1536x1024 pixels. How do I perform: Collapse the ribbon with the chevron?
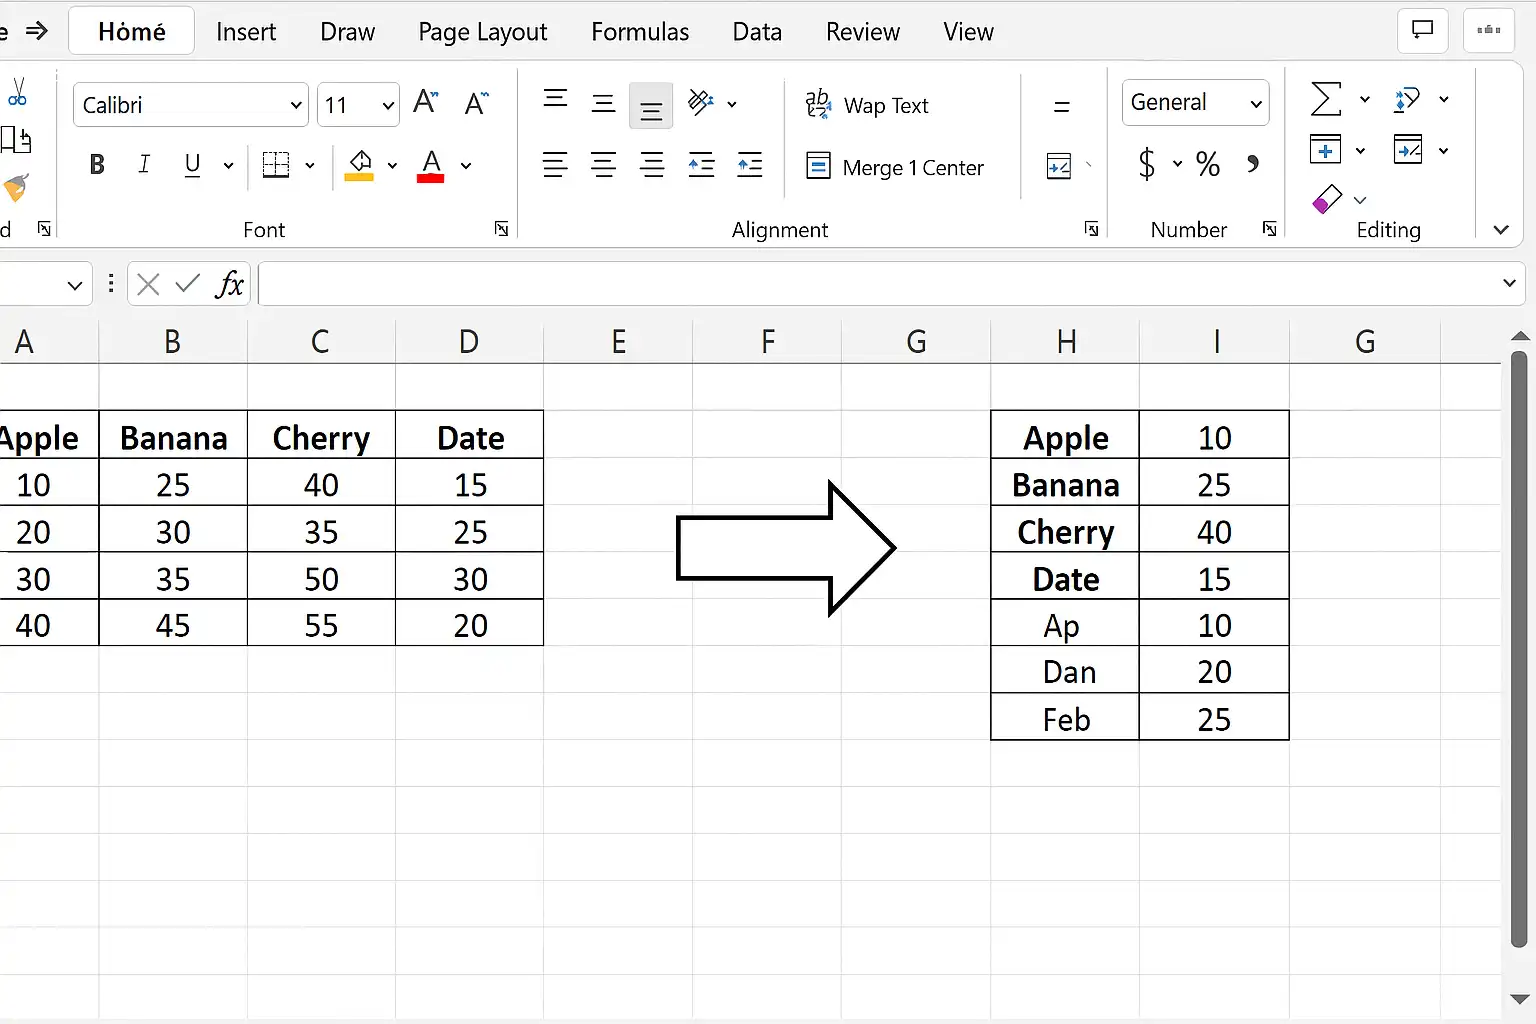tap(1500, 230)
